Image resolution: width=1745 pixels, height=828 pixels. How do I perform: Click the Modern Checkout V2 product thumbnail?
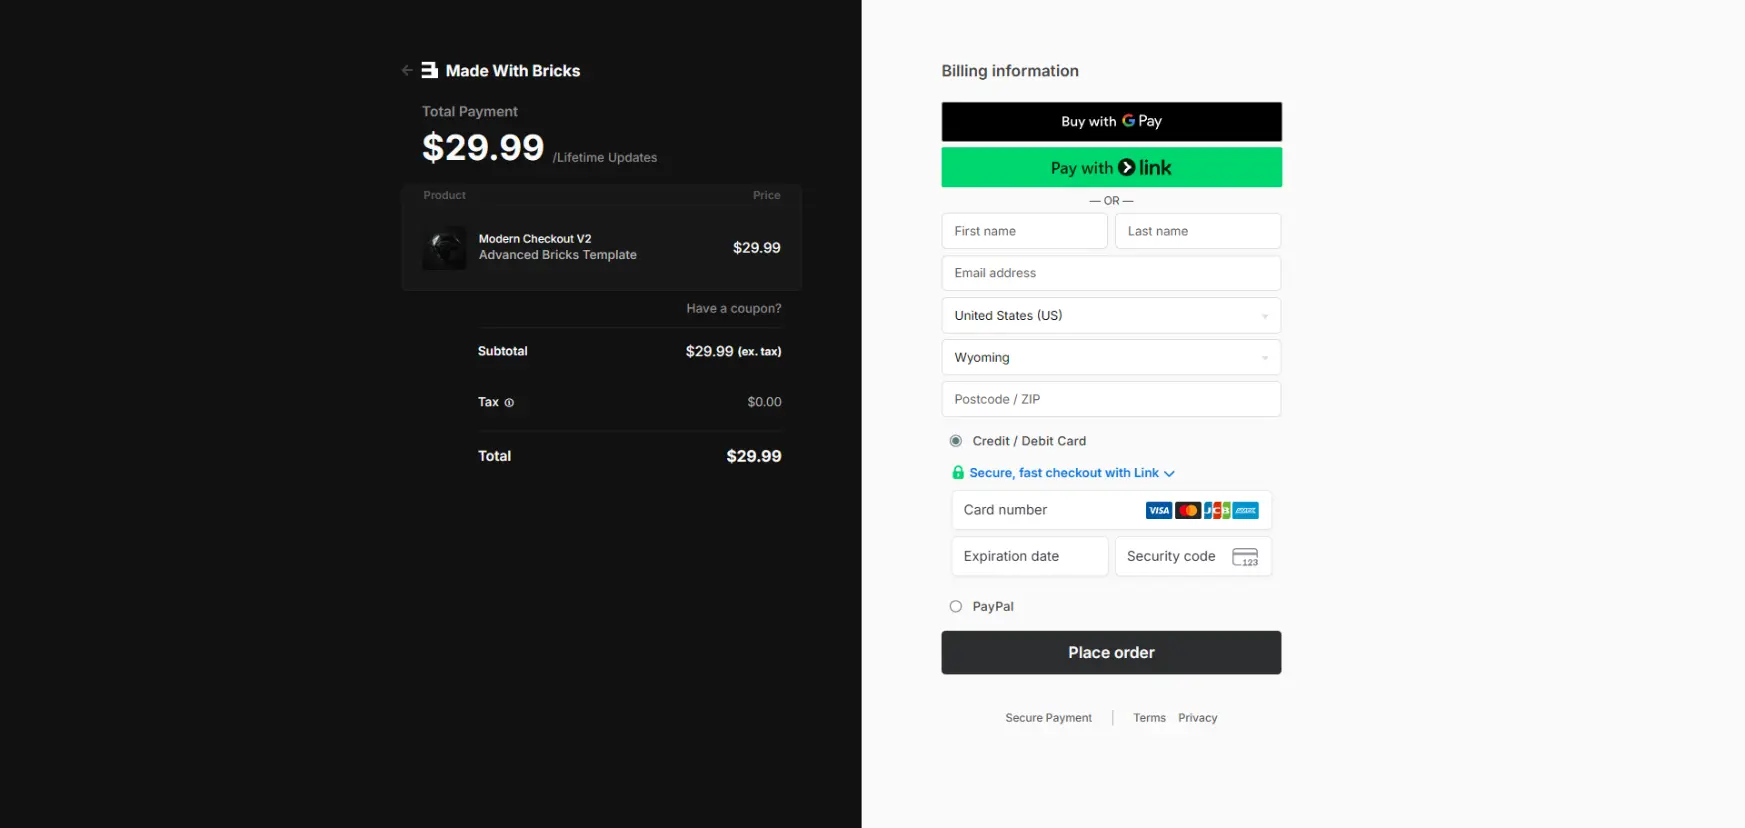pyautogui.click(x=444, y=248)
